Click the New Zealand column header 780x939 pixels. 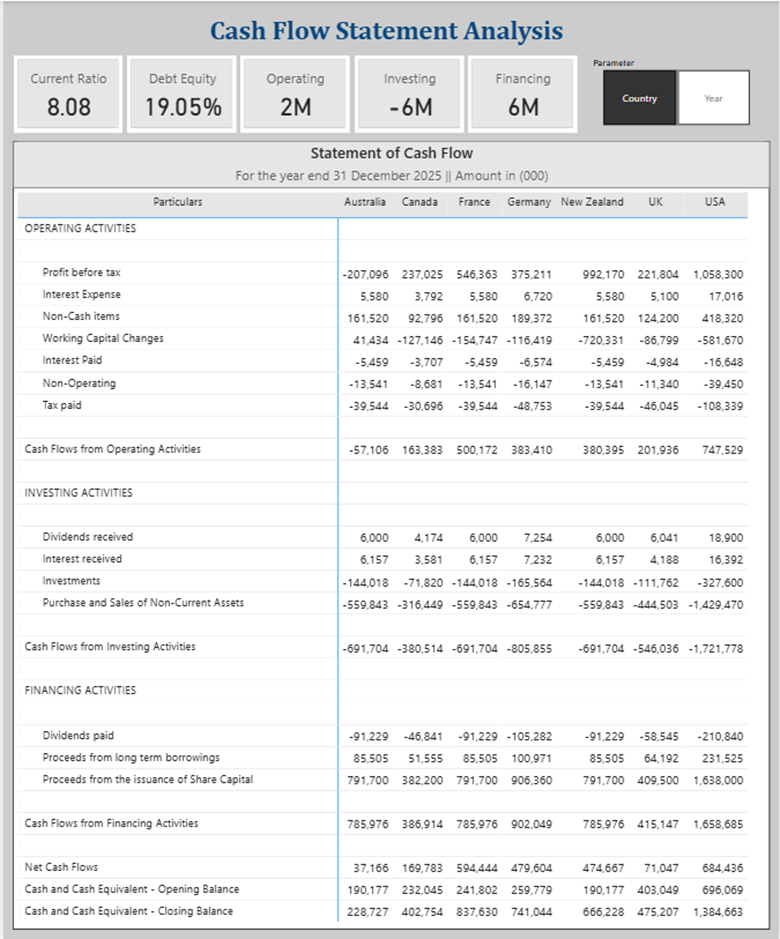(592, 202)
